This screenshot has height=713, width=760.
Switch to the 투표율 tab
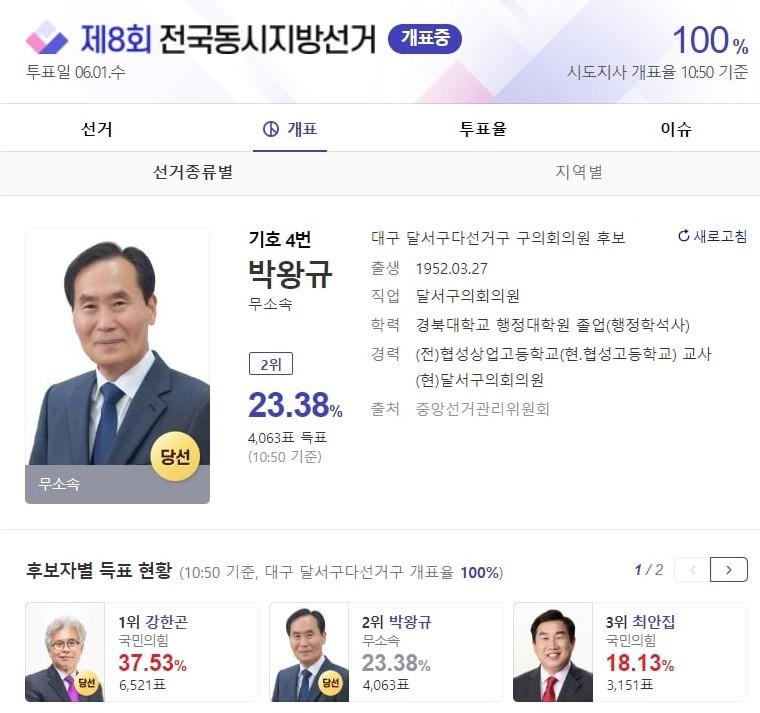click(483, 129)
